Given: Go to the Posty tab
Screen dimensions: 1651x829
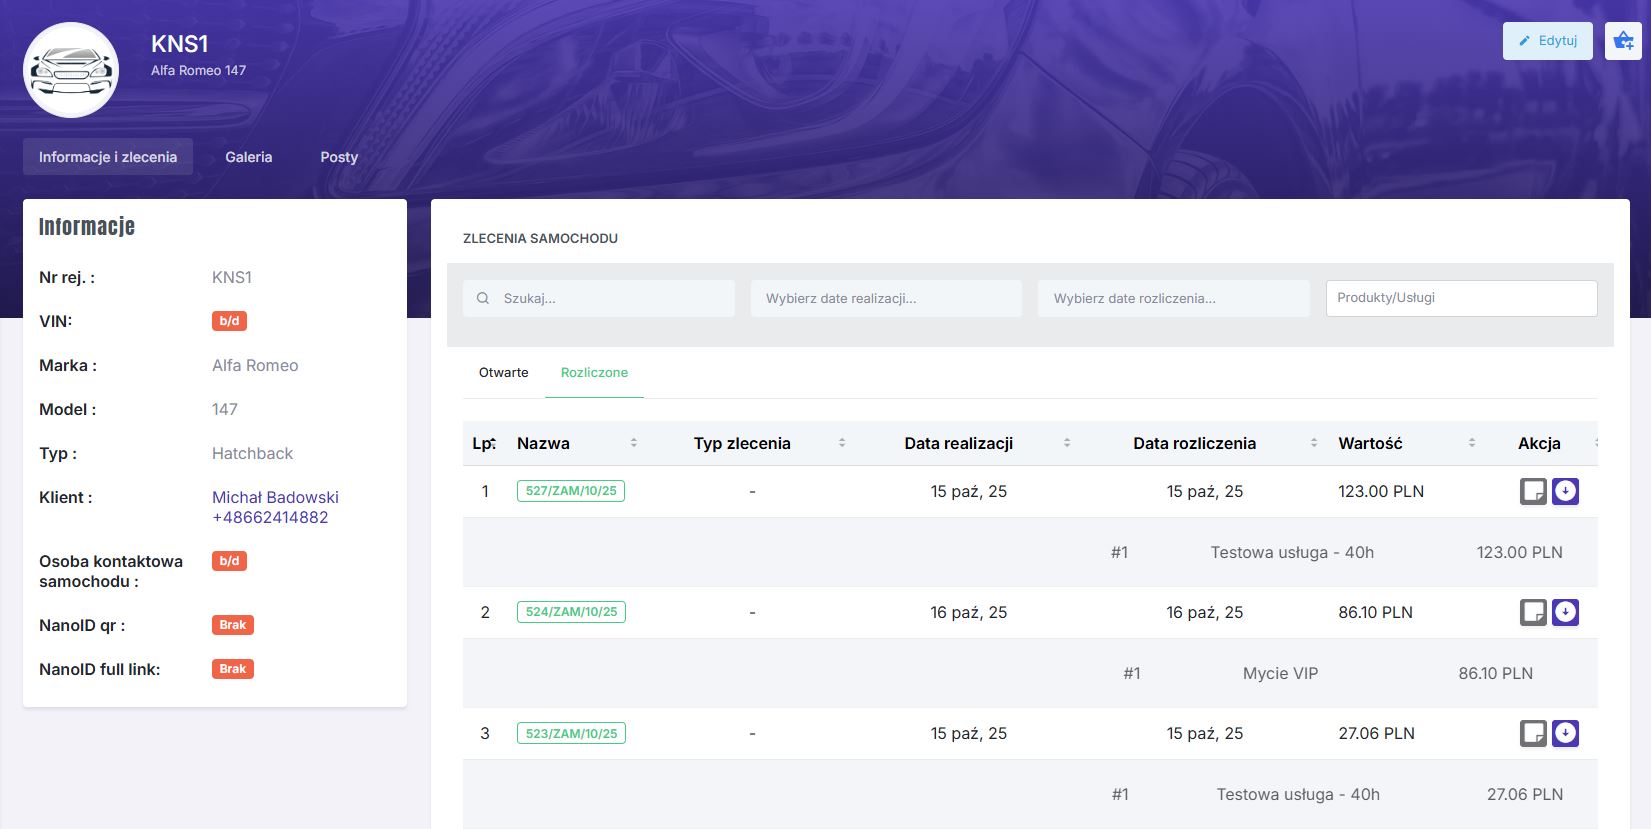Looking at the screenshot, I should [x=339, y=157].
